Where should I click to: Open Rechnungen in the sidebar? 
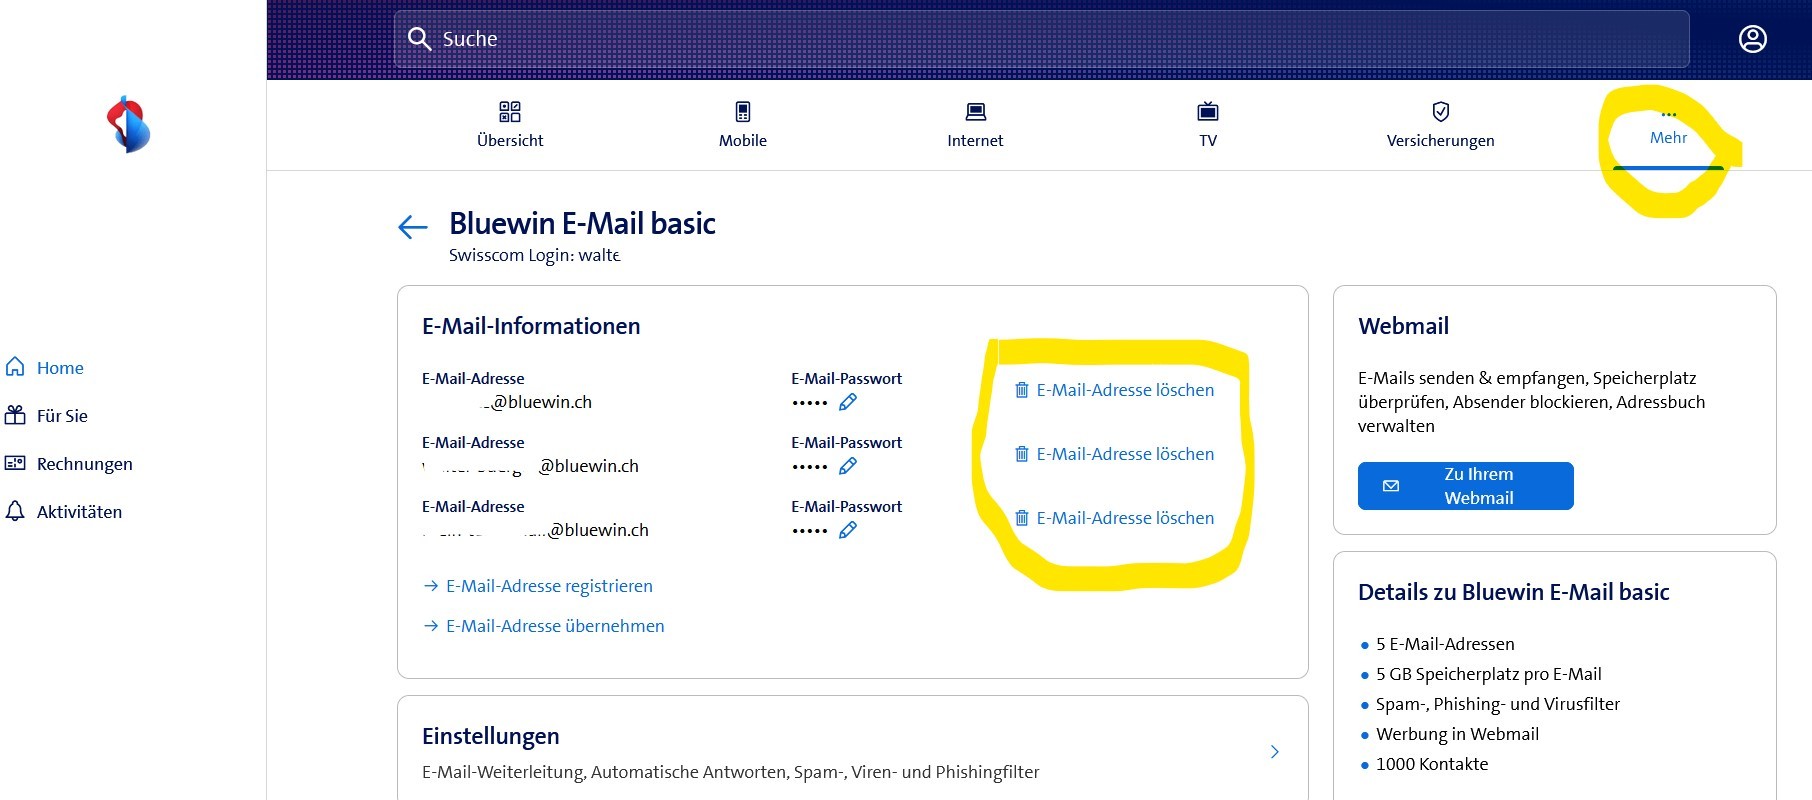(84, 464)
